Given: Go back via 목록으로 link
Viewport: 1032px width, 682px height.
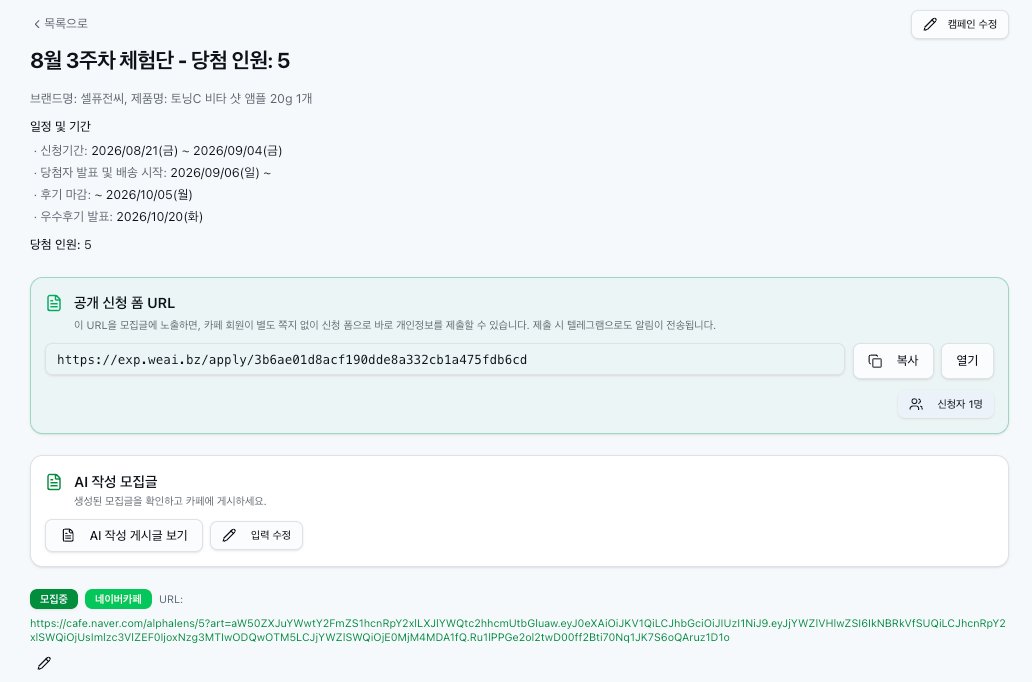Looking at the screenshot, I should click(60, 24).
